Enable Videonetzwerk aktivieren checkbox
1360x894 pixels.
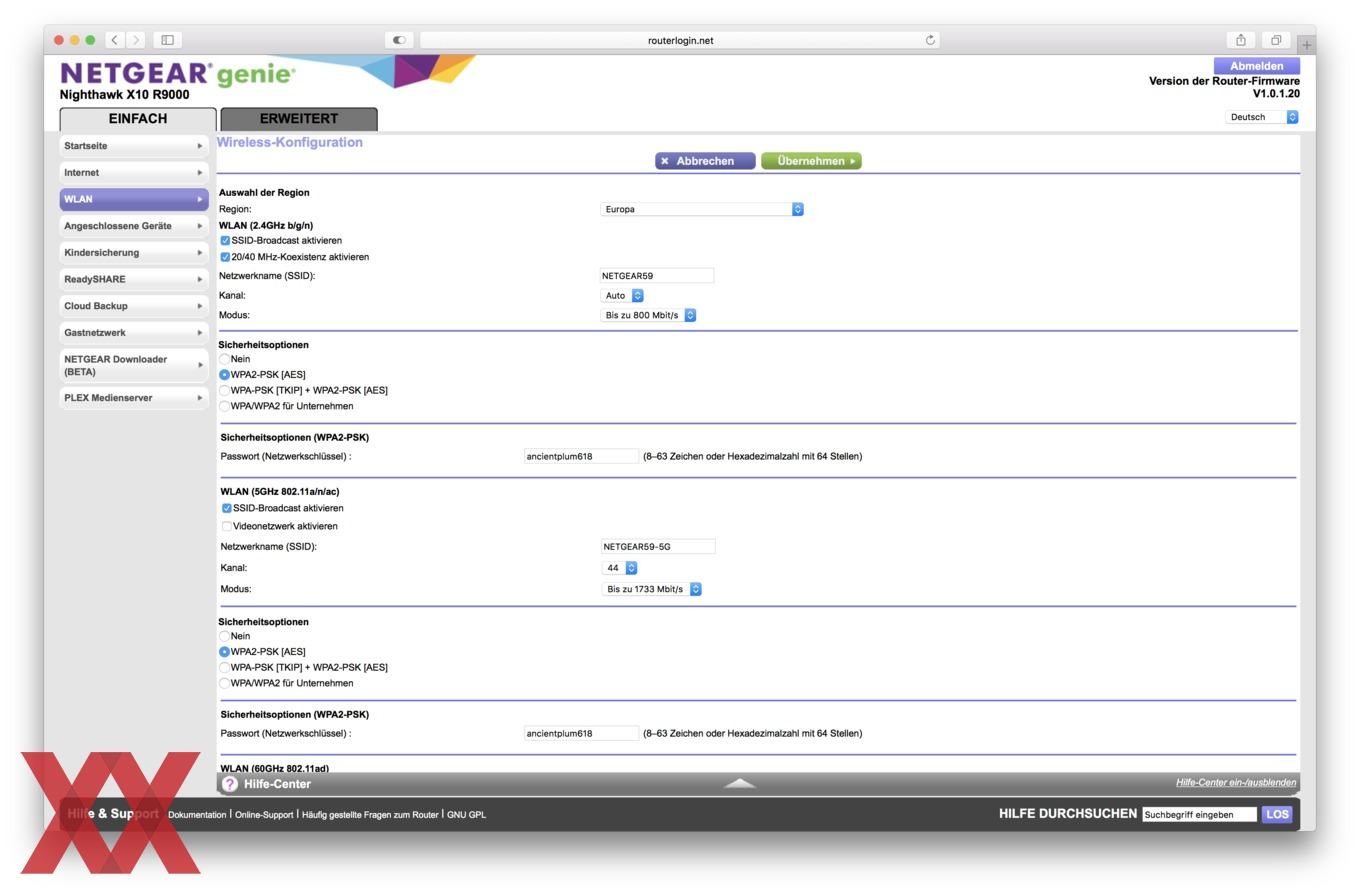coord(226,526)
